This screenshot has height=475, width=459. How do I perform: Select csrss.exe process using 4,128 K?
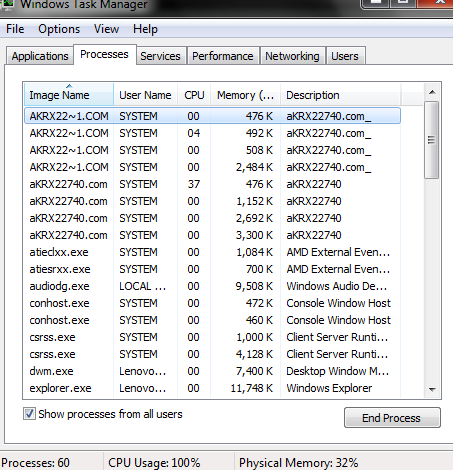pos(212,354)
